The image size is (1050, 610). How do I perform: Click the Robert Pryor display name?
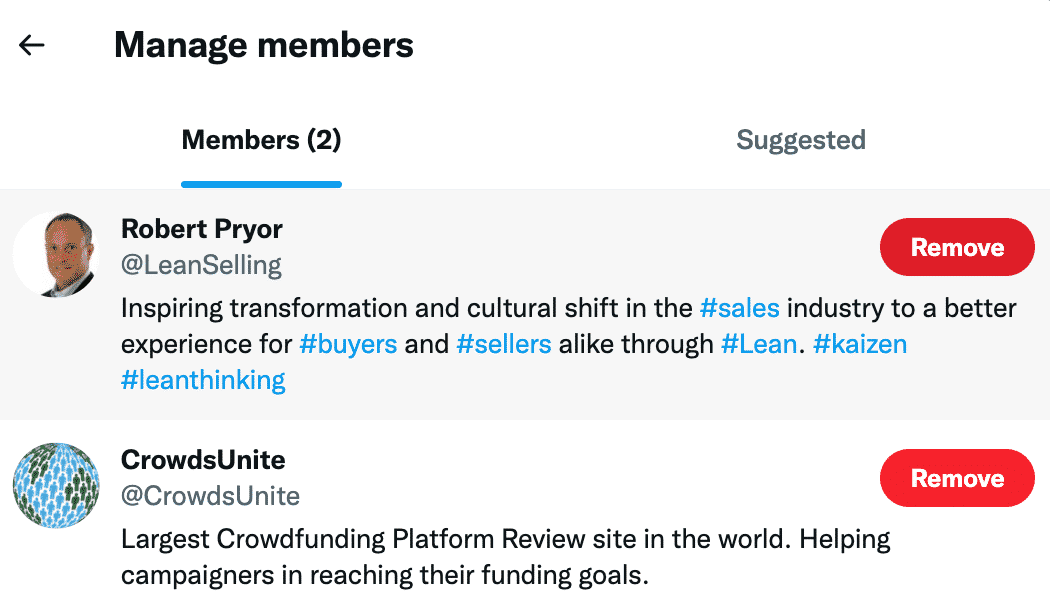[x=202, y=230]
